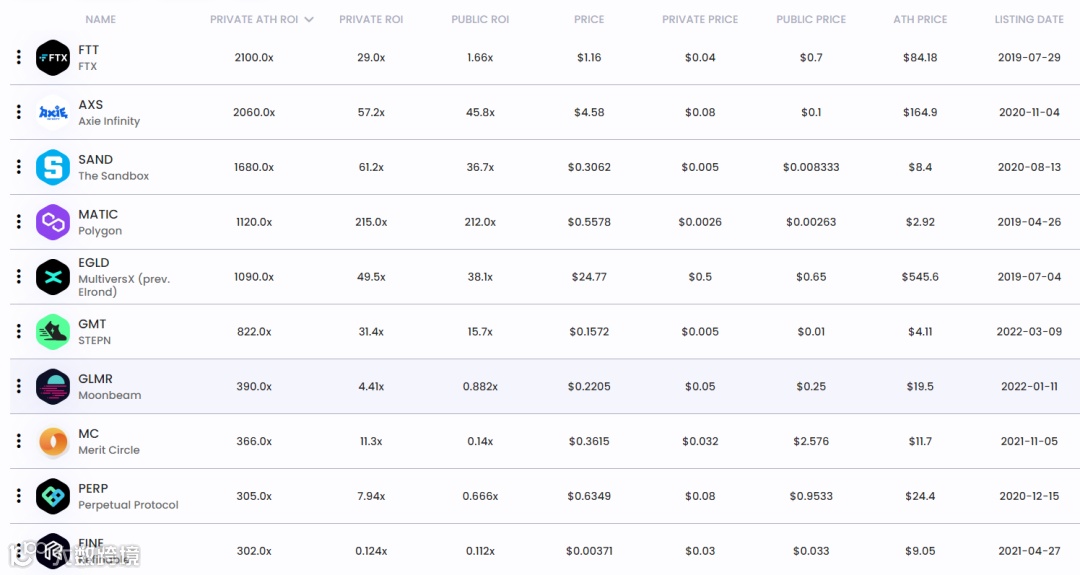Sort by Private ATH ROI column chevron
This screenshot has width=1080, height=575.
[x=309, y=19]
